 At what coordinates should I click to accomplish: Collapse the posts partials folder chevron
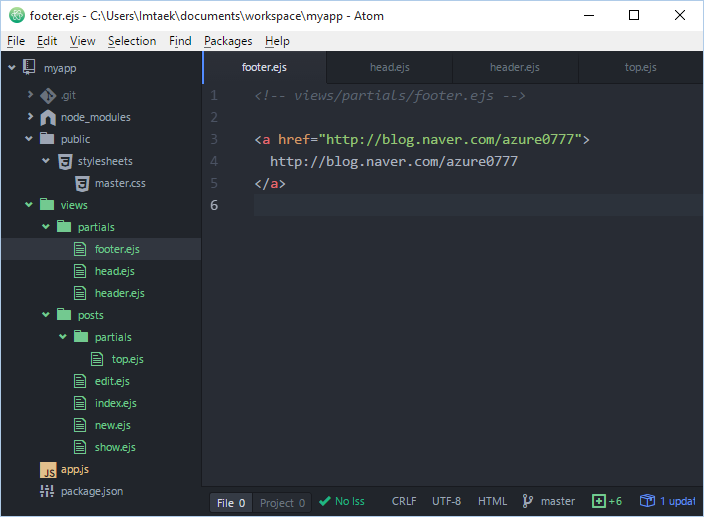[63, 337]
